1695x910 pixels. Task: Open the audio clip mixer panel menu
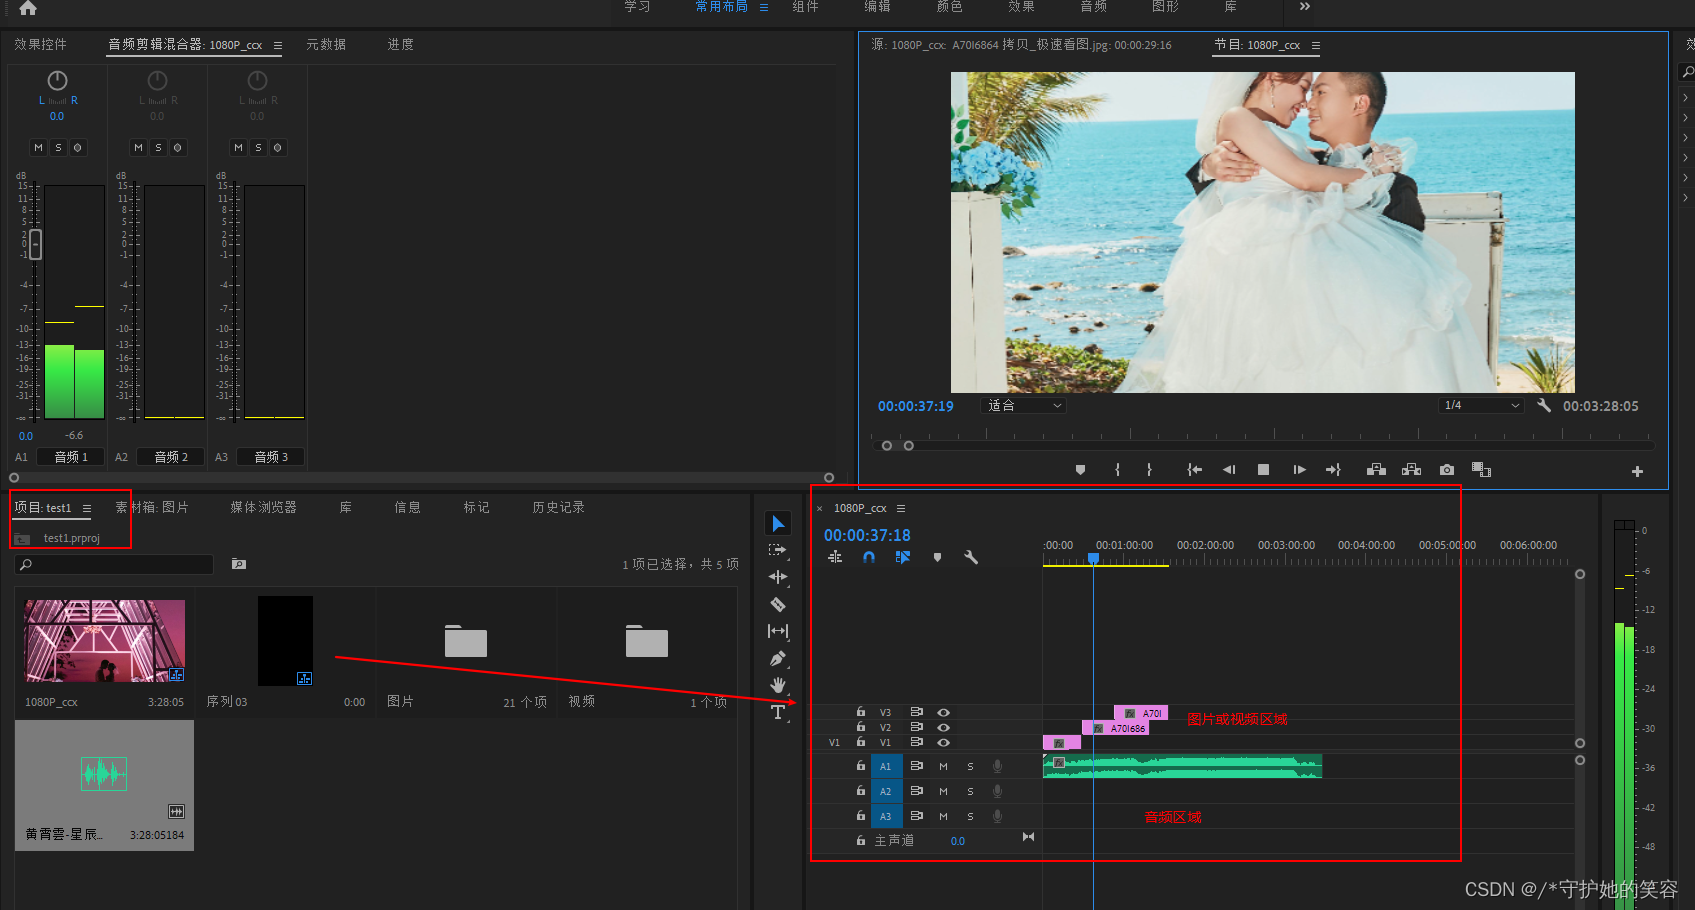[x=278, y=45]
